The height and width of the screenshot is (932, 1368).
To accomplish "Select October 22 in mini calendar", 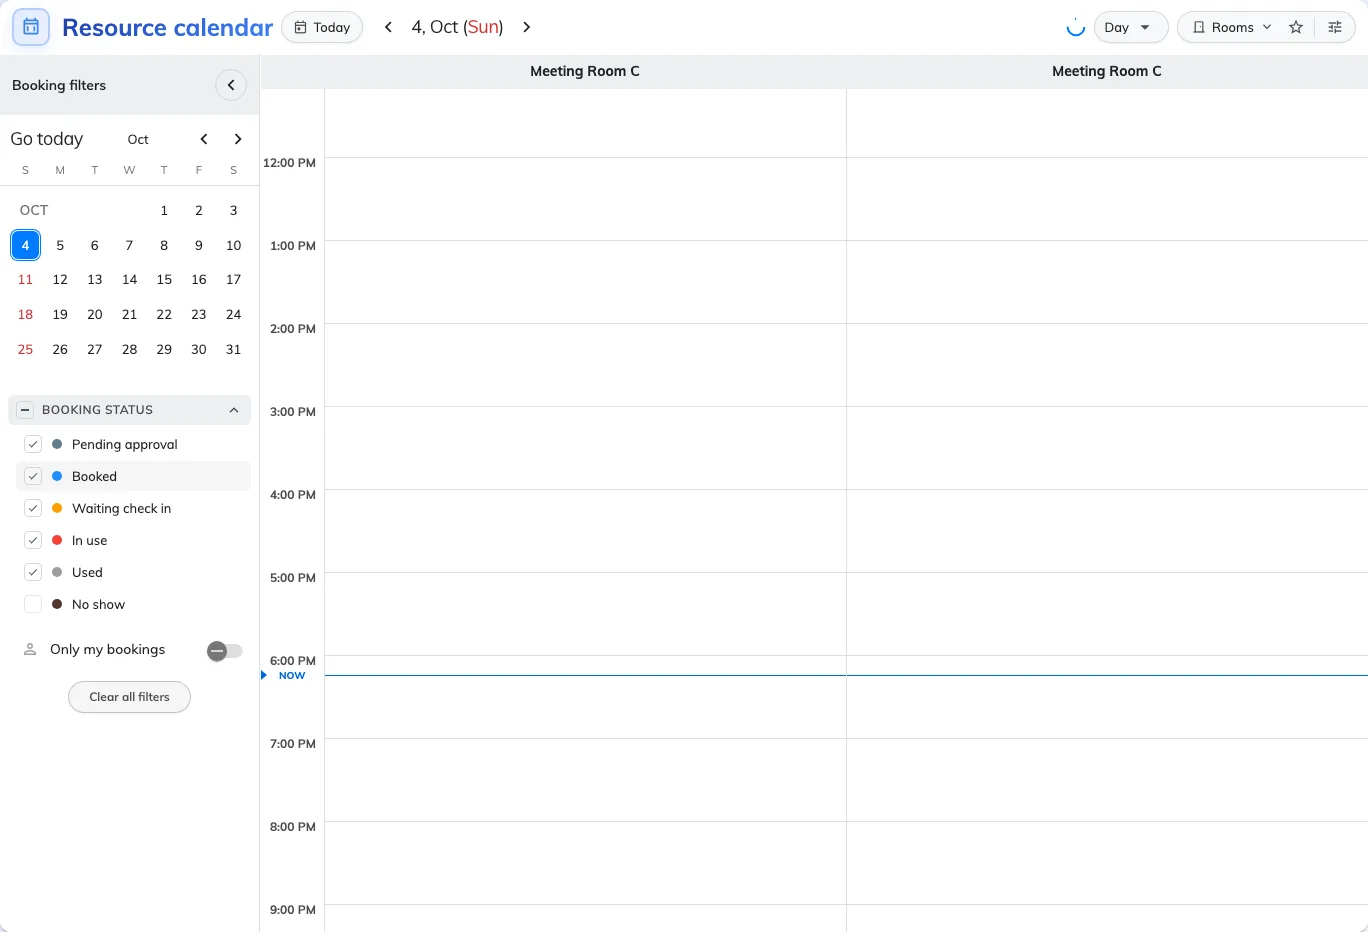I will click(164, 314).
